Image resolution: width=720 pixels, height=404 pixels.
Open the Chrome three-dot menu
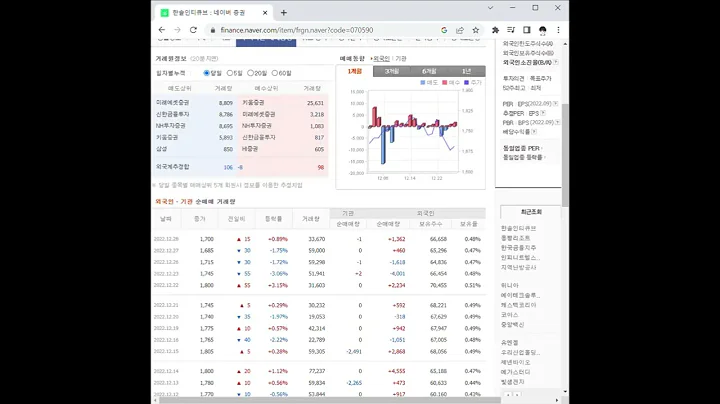(x=558, y=30)
